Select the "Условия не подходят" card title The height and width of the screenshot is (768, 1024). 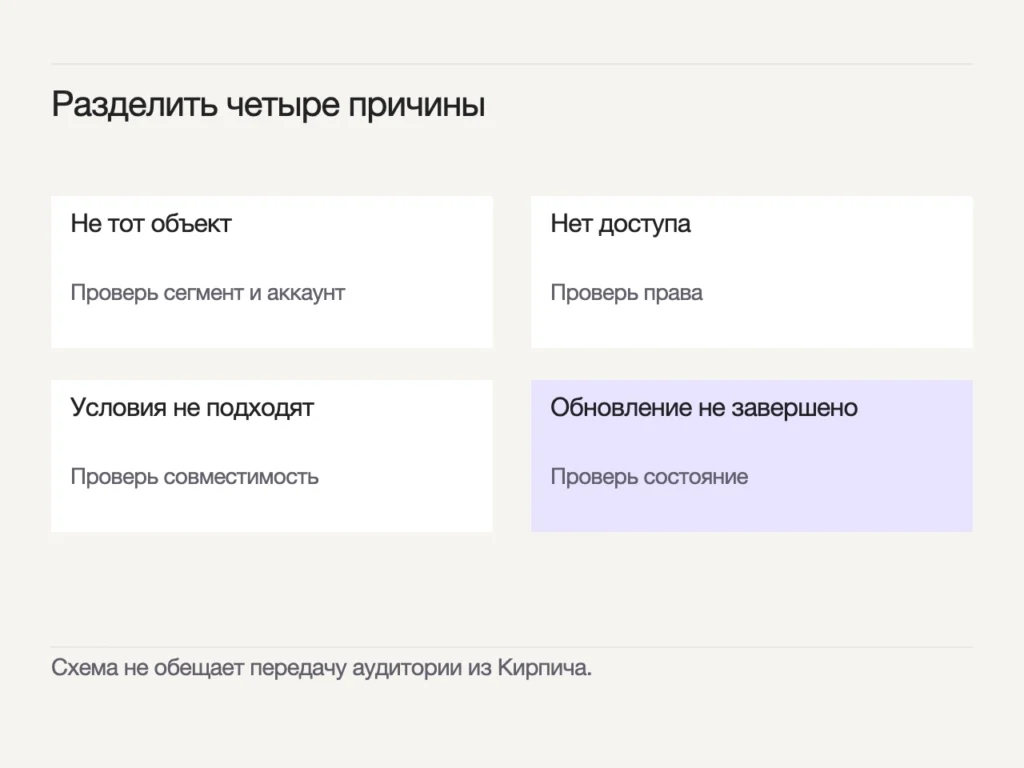click(x=192, y=408)
